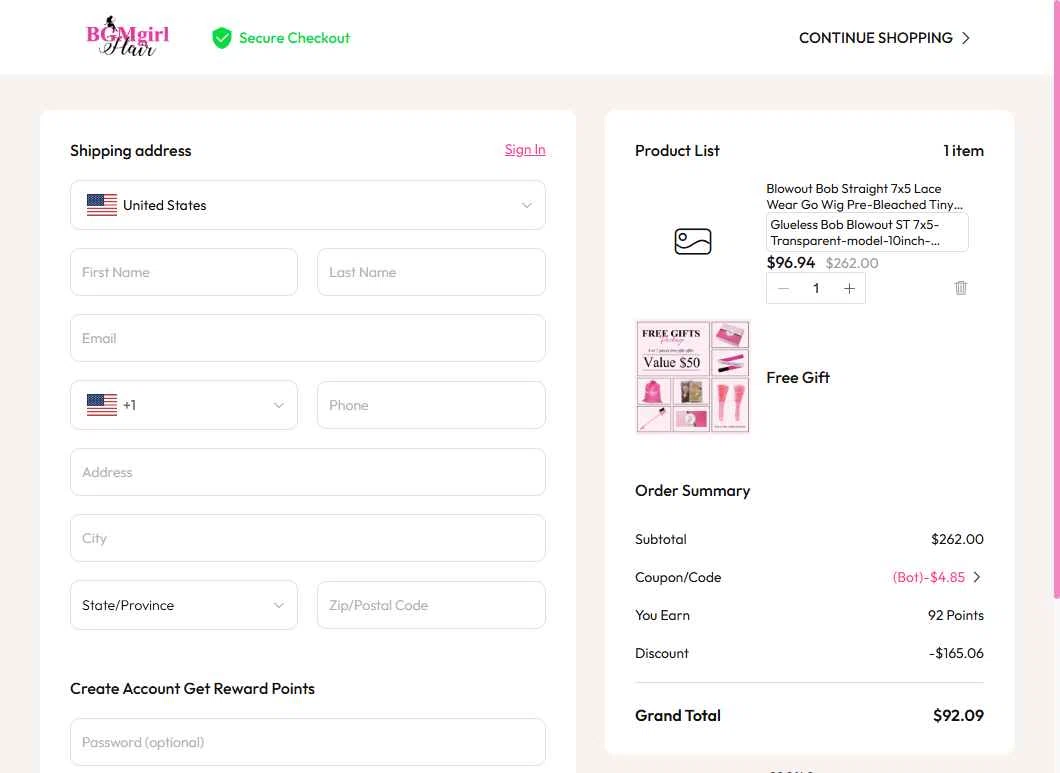Screen dimensions: 1060x773
Task: Expand the Coupon/Code options arrow
Action: coord(977,577)
